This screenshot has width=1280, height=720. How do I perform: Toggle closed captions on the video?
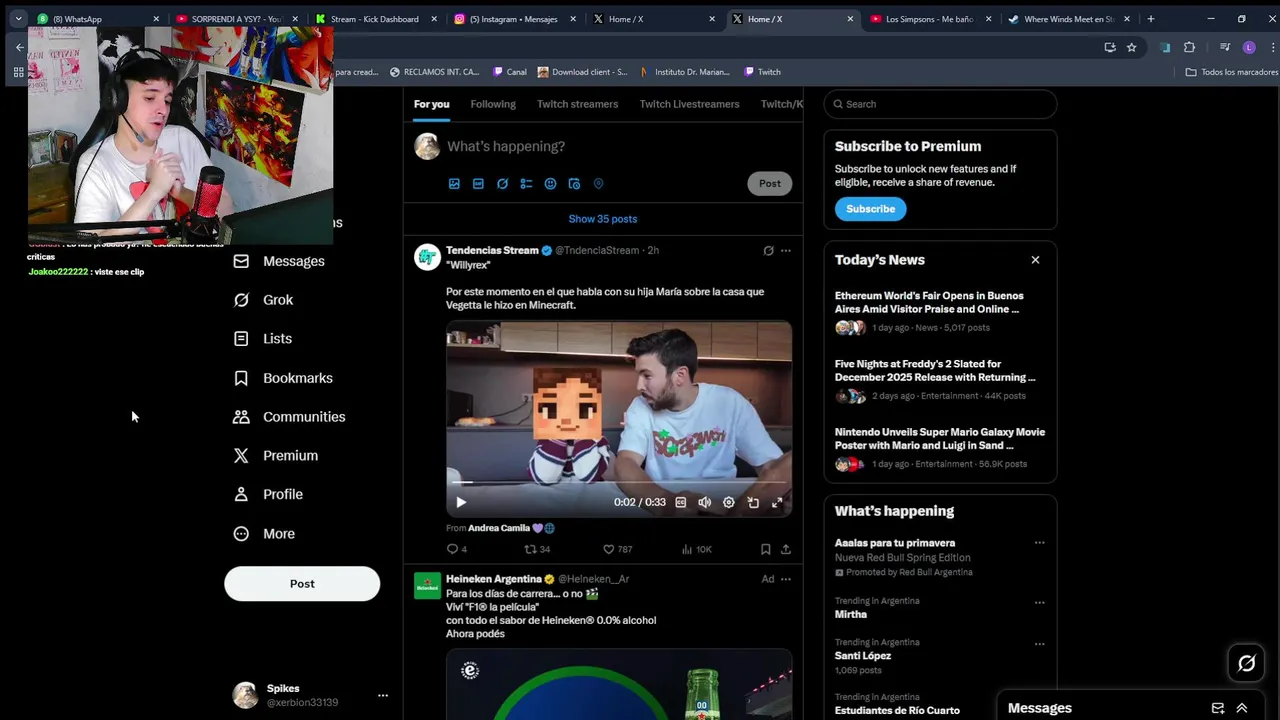pyautogui.click(x=681, y=503)
